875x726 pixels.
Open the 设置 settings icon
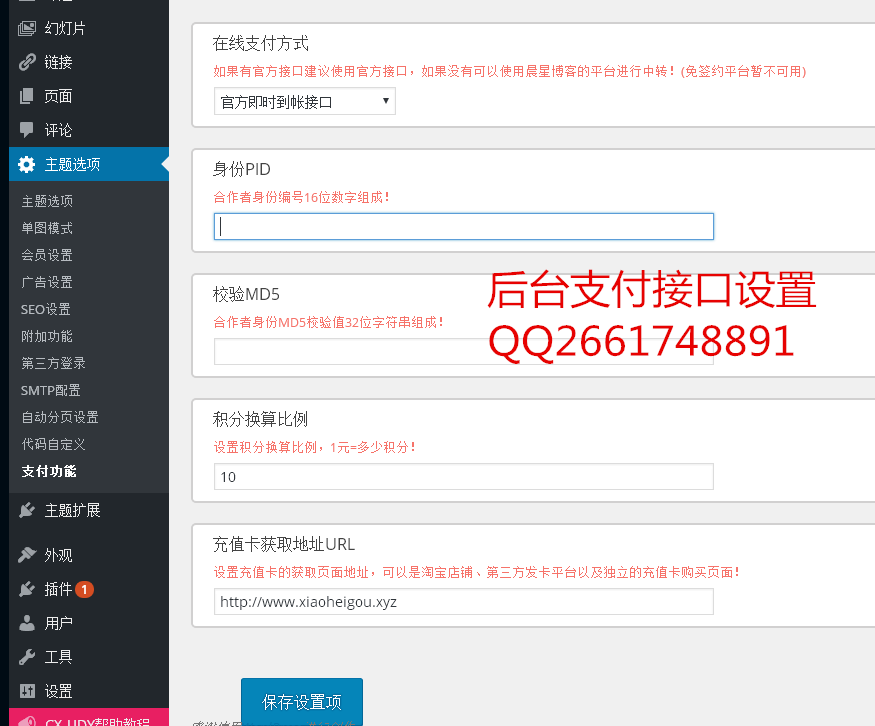tap(27, 691)
